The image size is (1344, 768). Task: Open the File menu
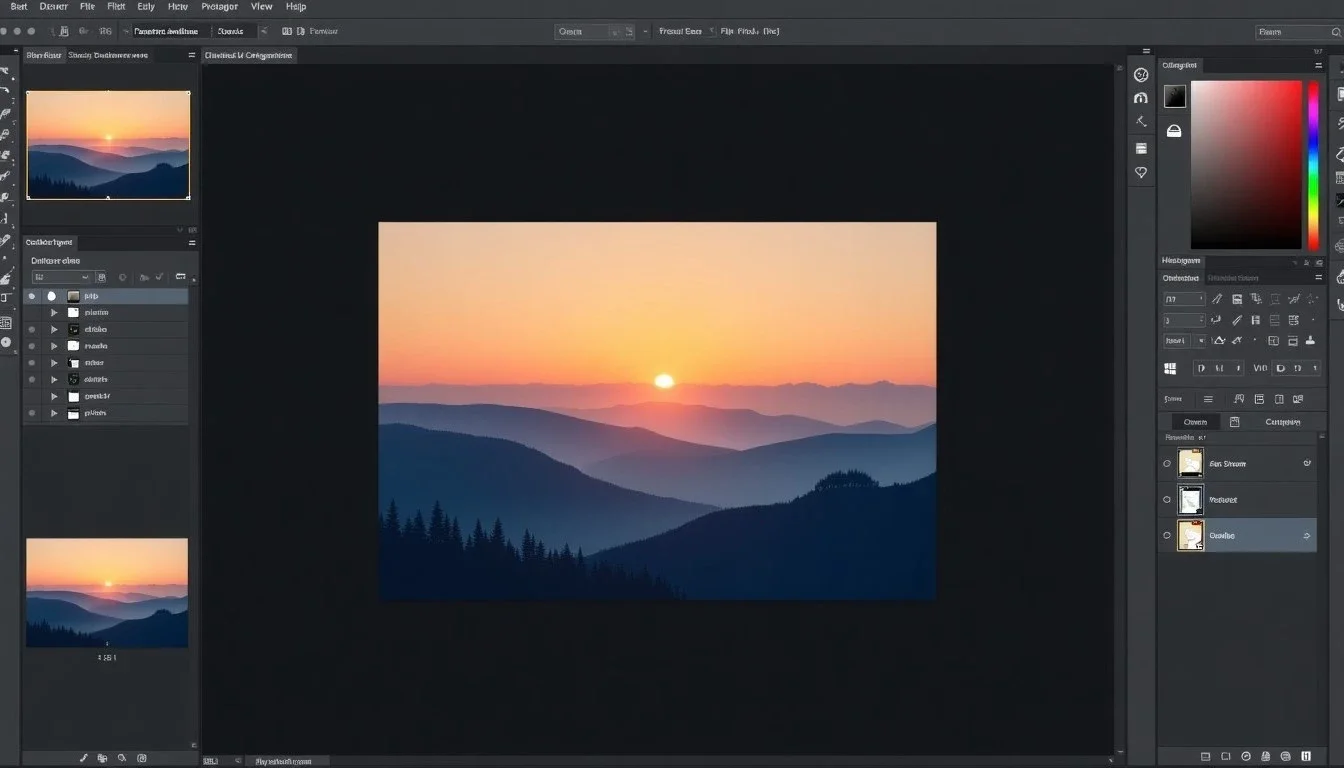pos(87,6)
